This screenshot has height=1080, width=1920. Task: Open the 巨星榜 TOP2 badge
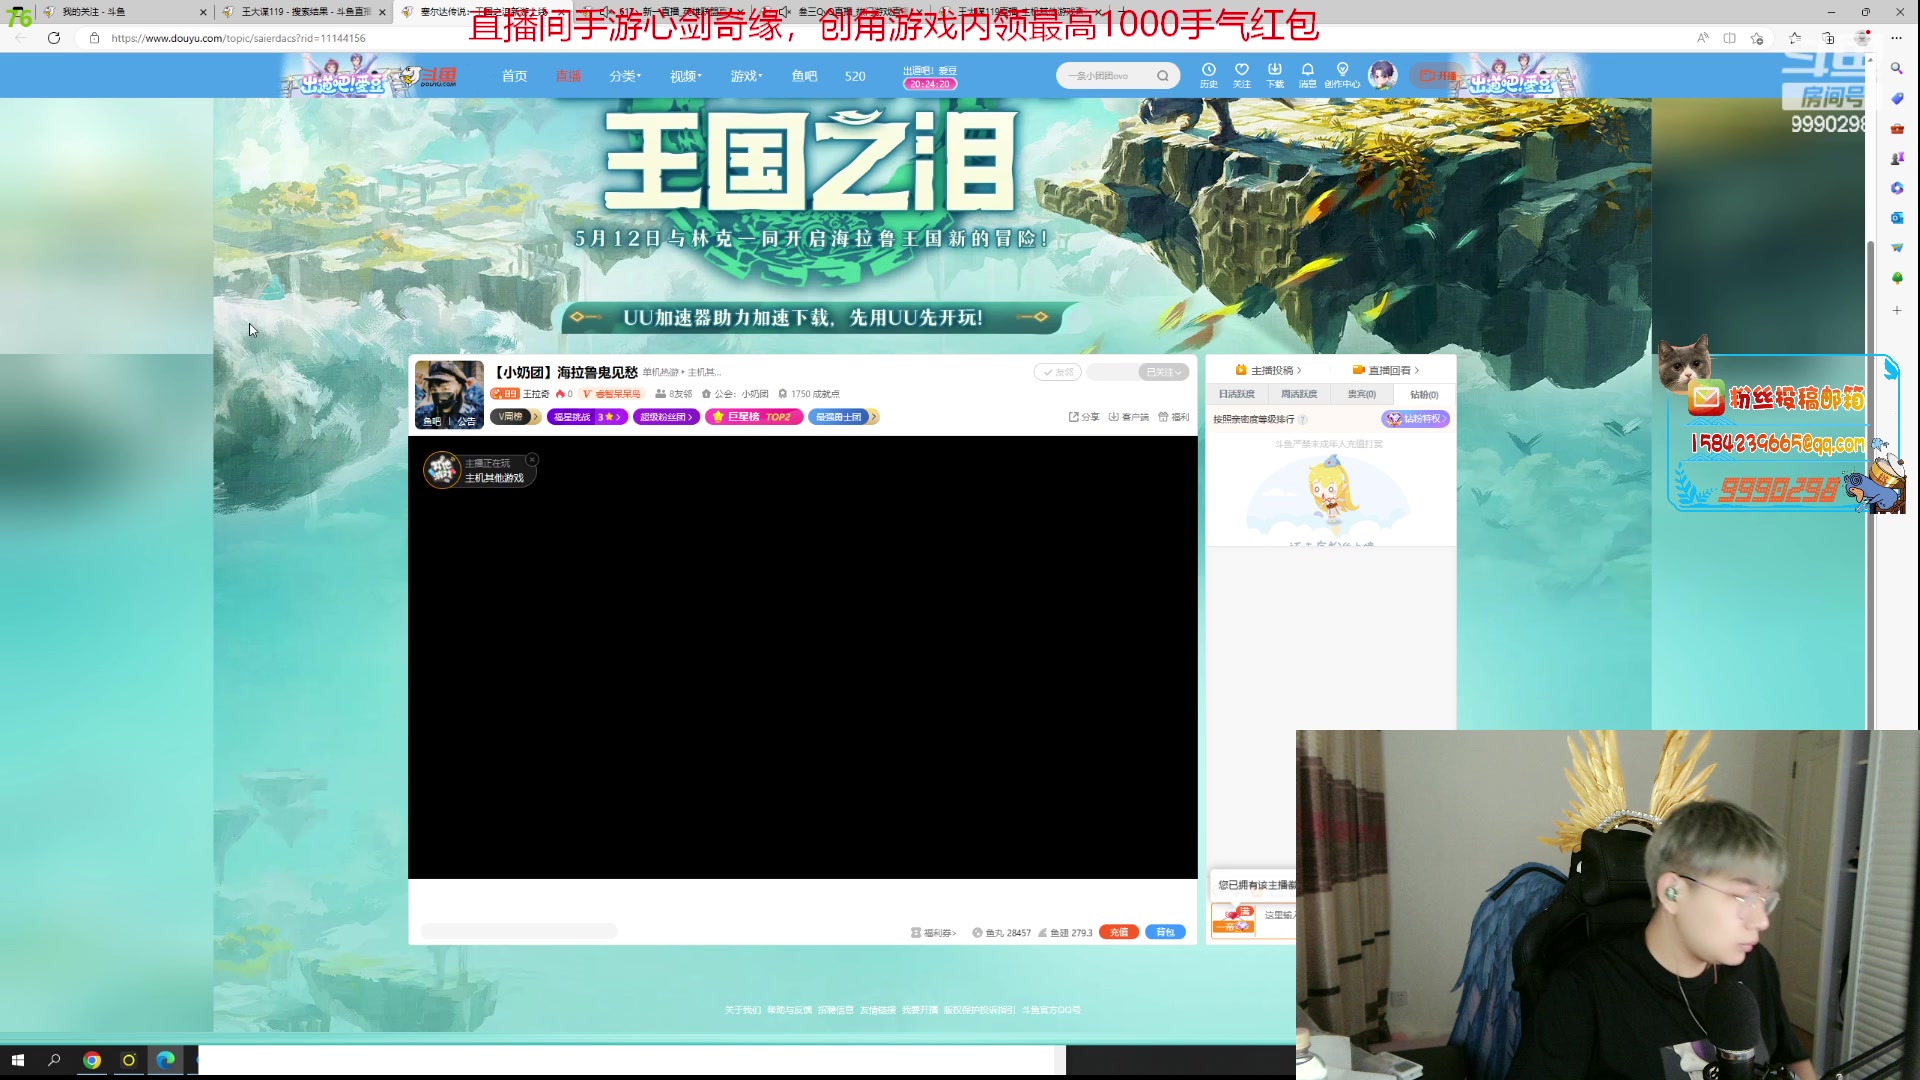(x=754, y=417)
